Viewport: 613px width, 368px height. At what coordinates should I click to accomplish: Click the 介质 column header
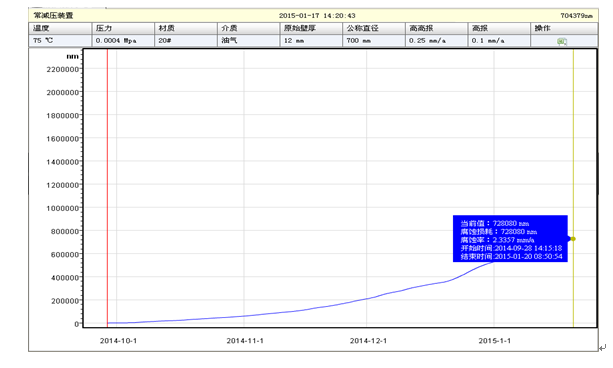click(249, 28)
